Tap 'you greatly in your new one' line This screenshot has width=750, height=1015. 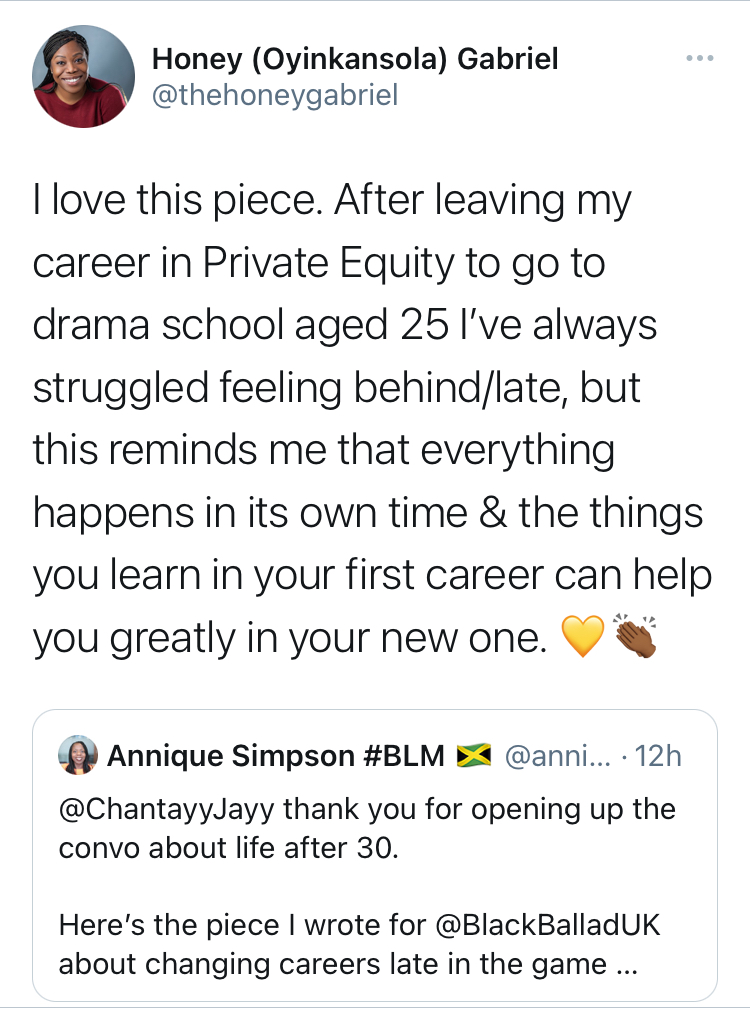click(x=290, y=638)
